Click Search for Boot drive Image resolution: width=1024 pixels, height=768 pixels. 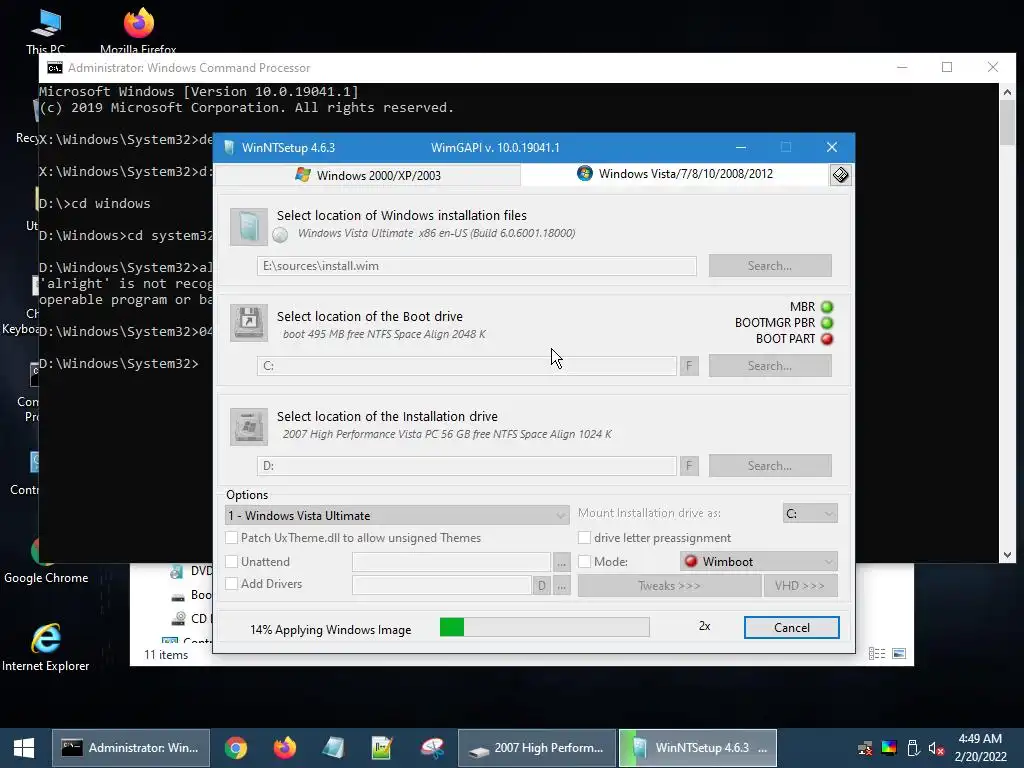click(x=770, y=366)
